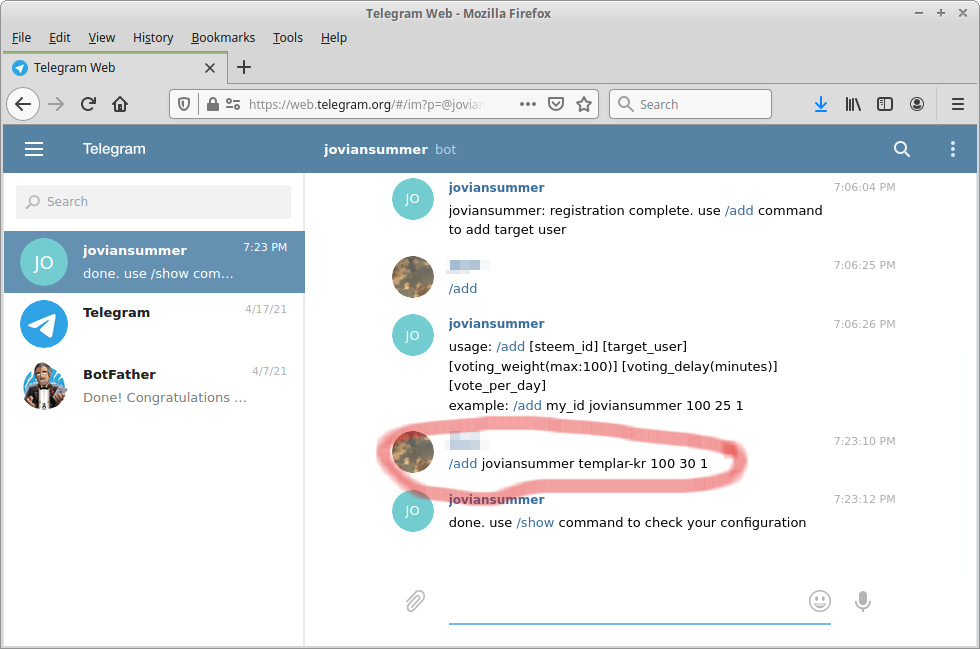Open the Firefox hamburger application menu
The height and width of the screenshot is (649, 980).
point(958,104)
